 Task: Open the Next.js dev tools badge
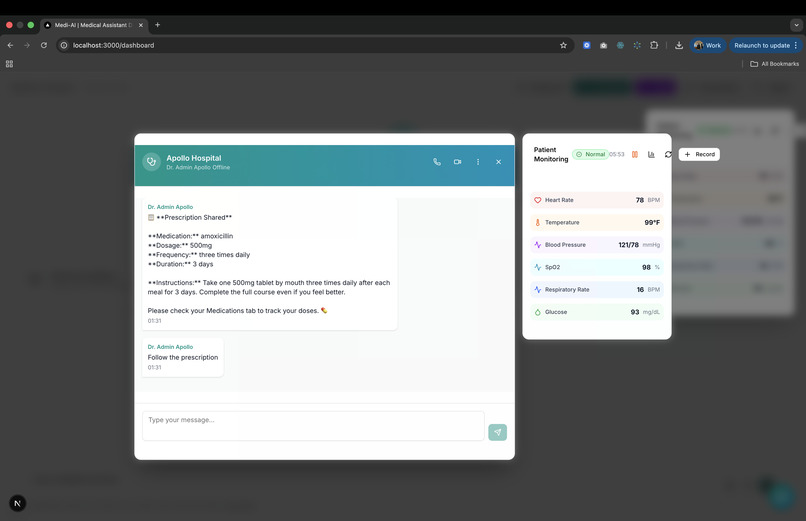pyautogui.click(x=17, y=504)
